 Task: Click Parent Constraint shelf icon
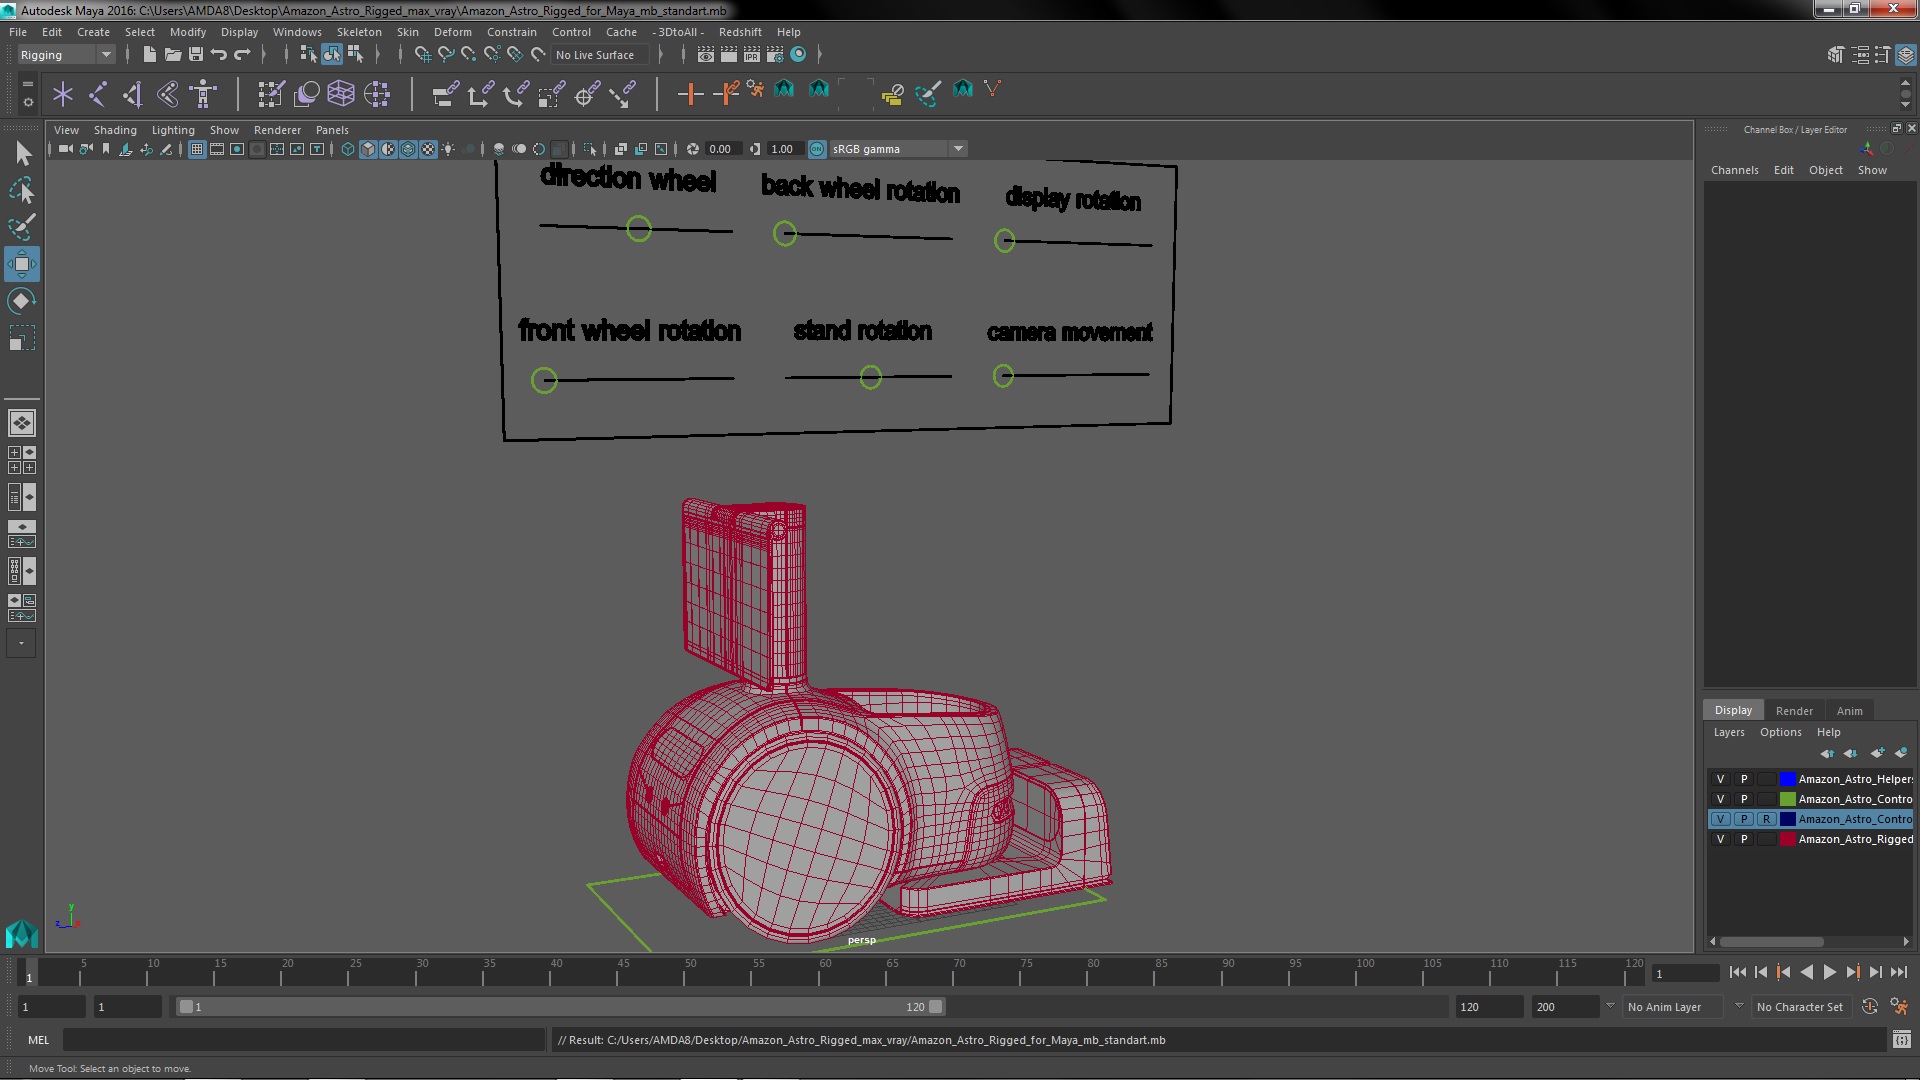point(446,94)
